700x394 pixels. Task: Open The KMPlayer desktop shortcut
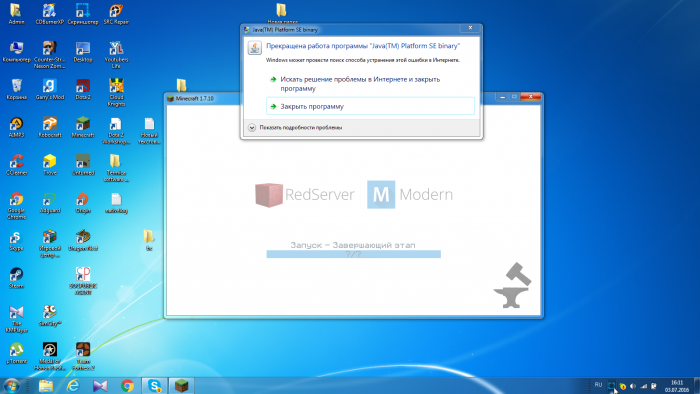pos(17,319)
